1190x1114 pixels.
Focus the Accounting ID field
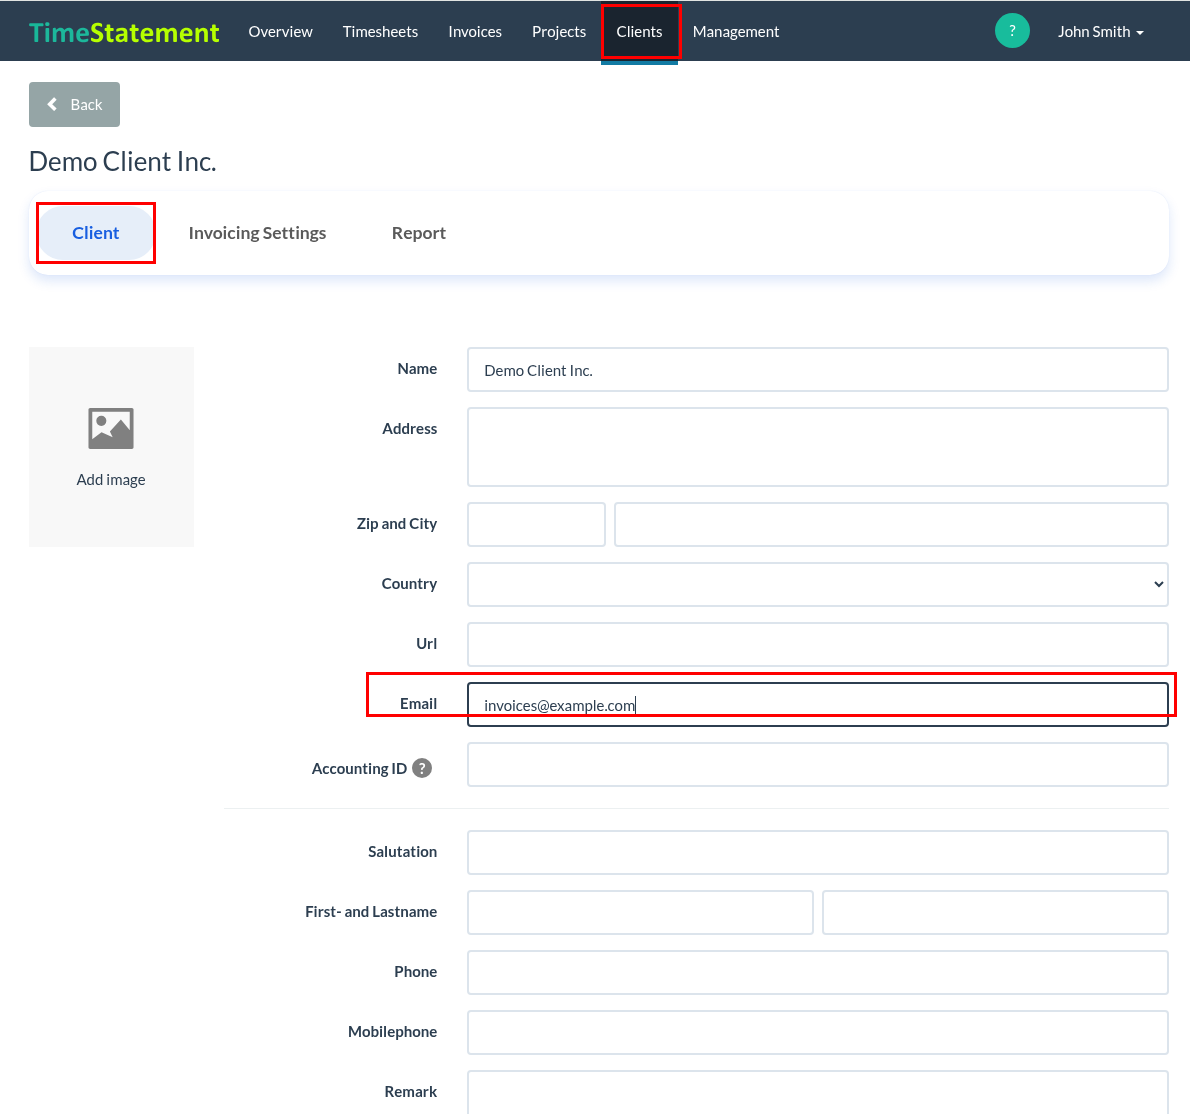(817, 764)
